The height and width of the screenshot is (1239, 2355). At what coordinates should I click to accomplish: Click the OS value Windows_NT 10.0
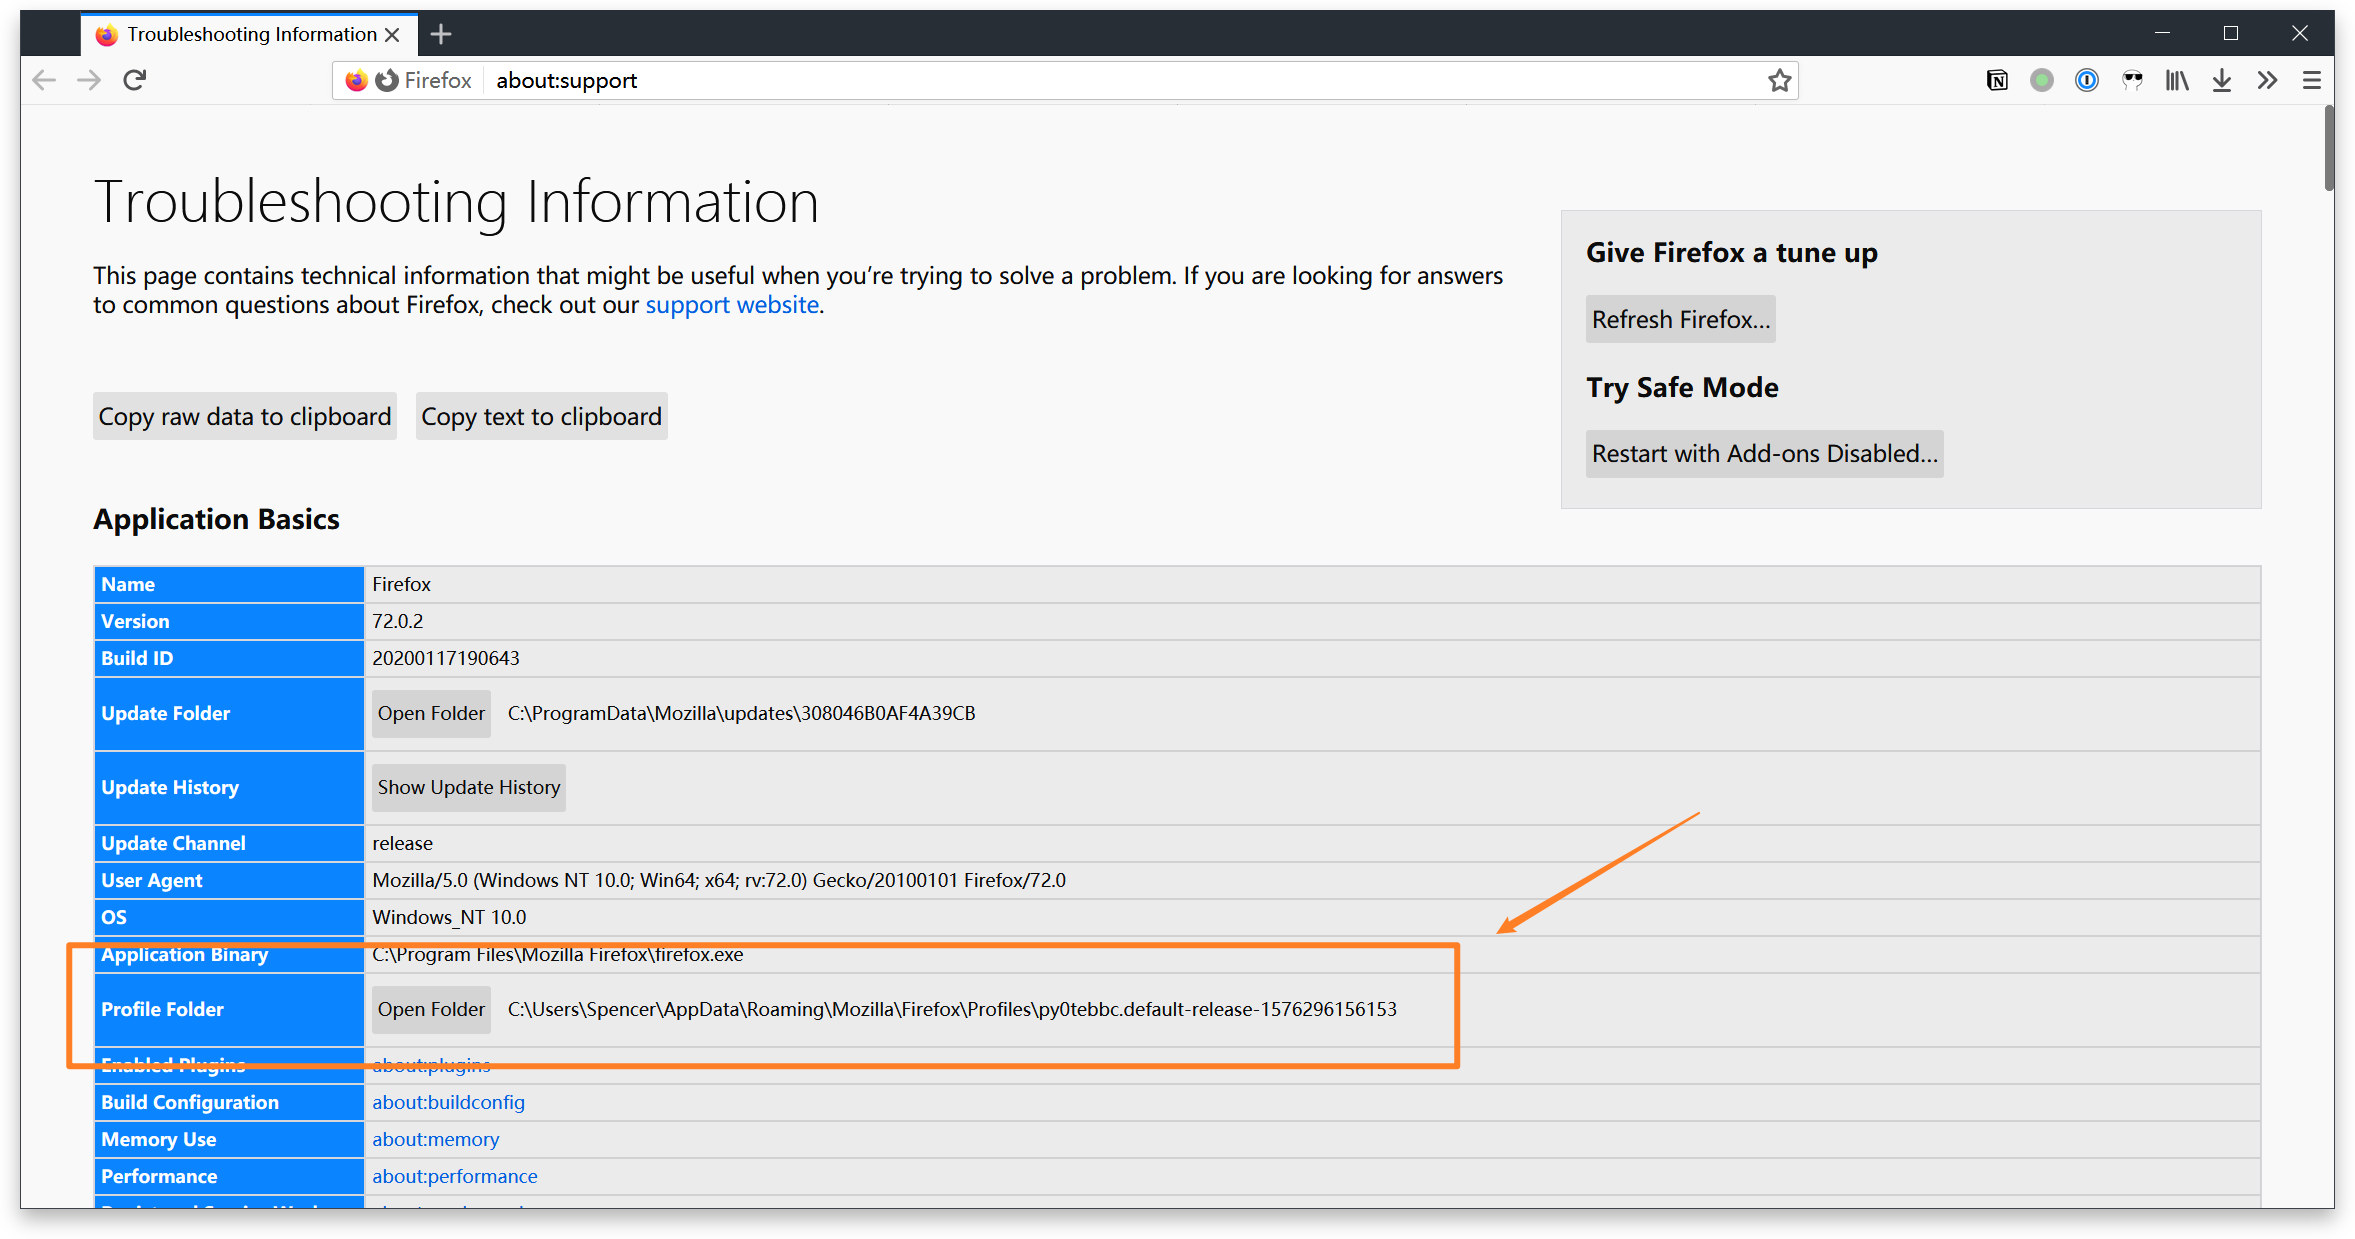[x=449, y=917]
